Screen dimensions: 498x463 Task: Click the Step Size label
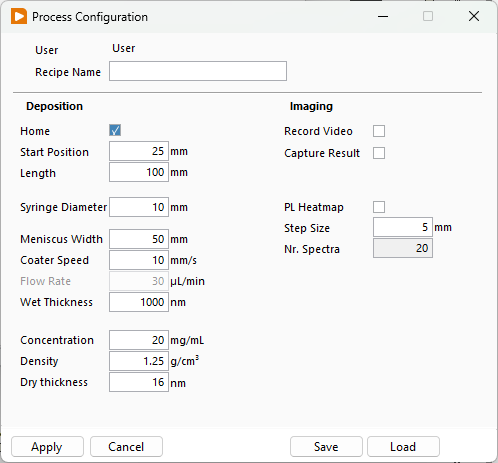[307, 228]
